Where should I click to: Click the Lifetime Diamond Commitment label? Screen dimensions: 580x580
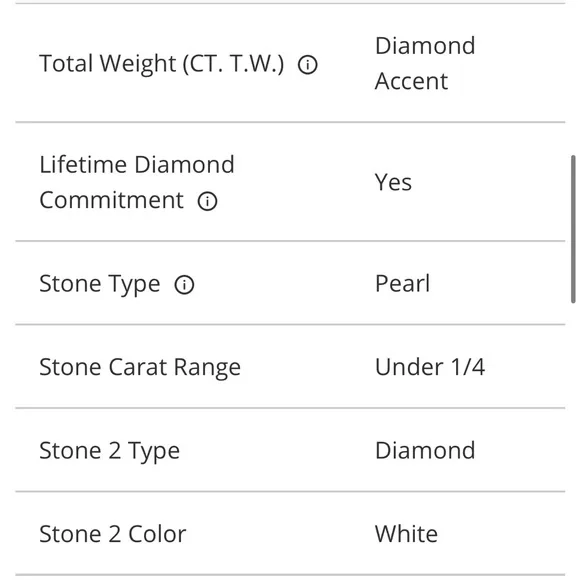137,182
